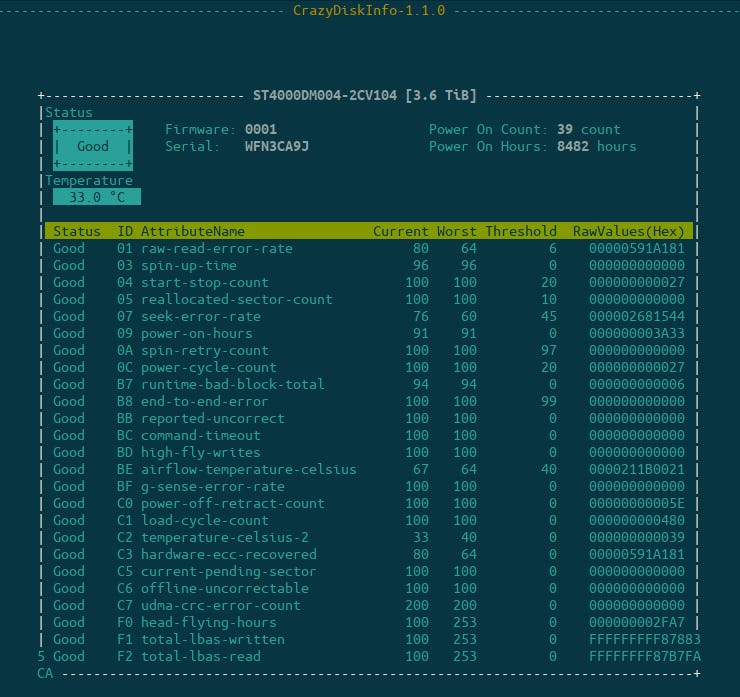Viewport: 740px width, 697px height.
Task: Select the spin-up-time attribute
Action: point(189,265)
